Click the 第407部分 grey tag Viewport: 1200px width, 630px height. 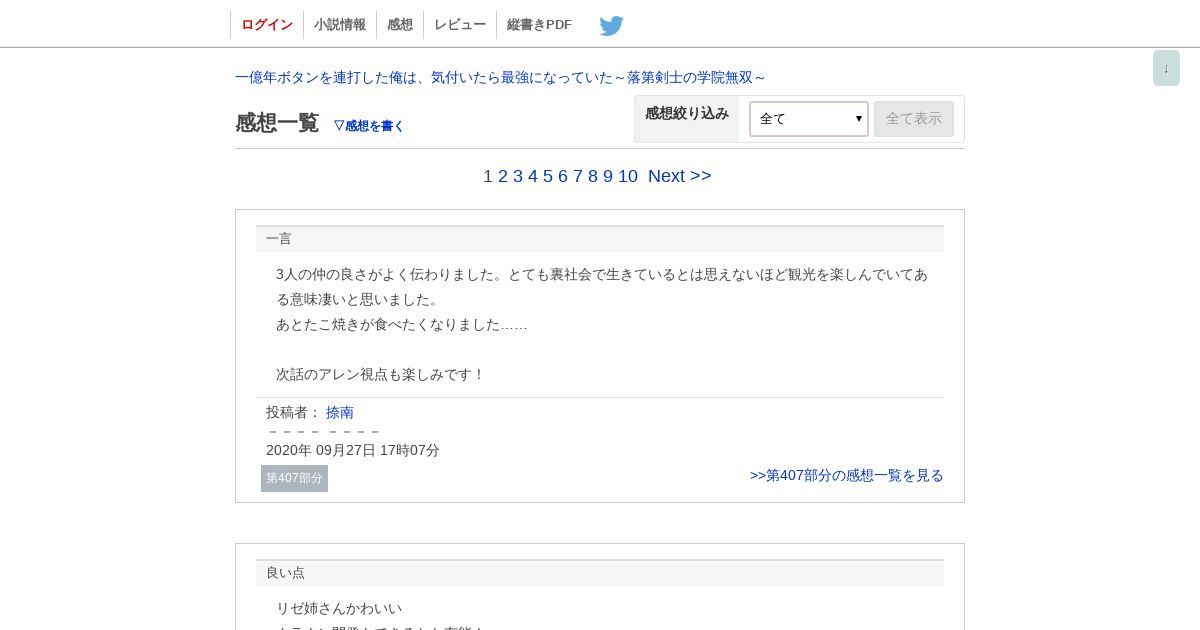(x=294, y=478)
